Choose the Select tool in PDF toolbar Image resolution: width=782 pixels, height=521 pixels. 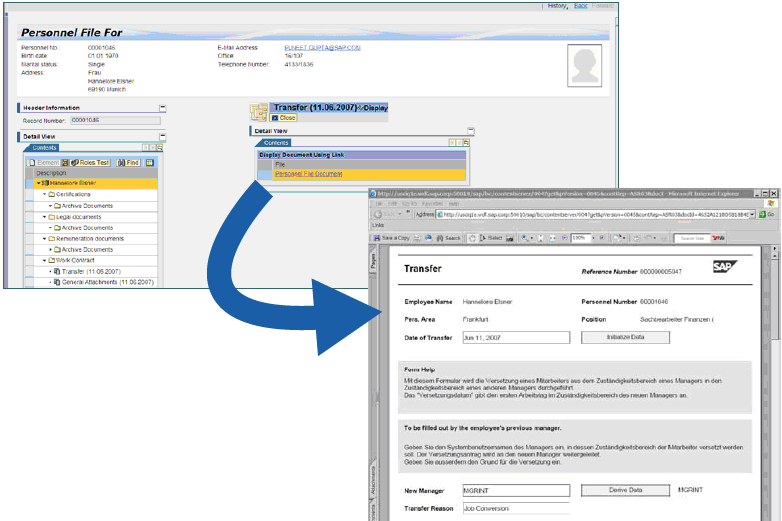[491, 238]
